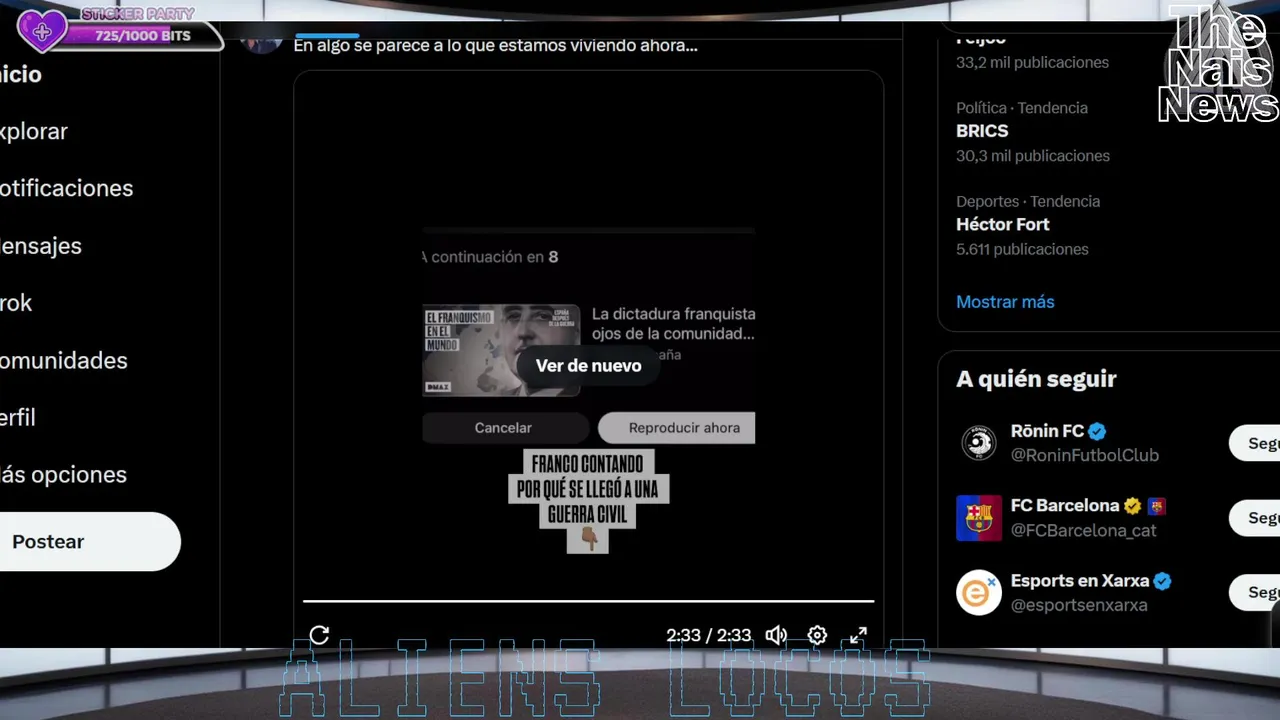Open the FC Barcelona crest avatar
Viewport: 1280px width, 720px height.
[x=979, y=518]
